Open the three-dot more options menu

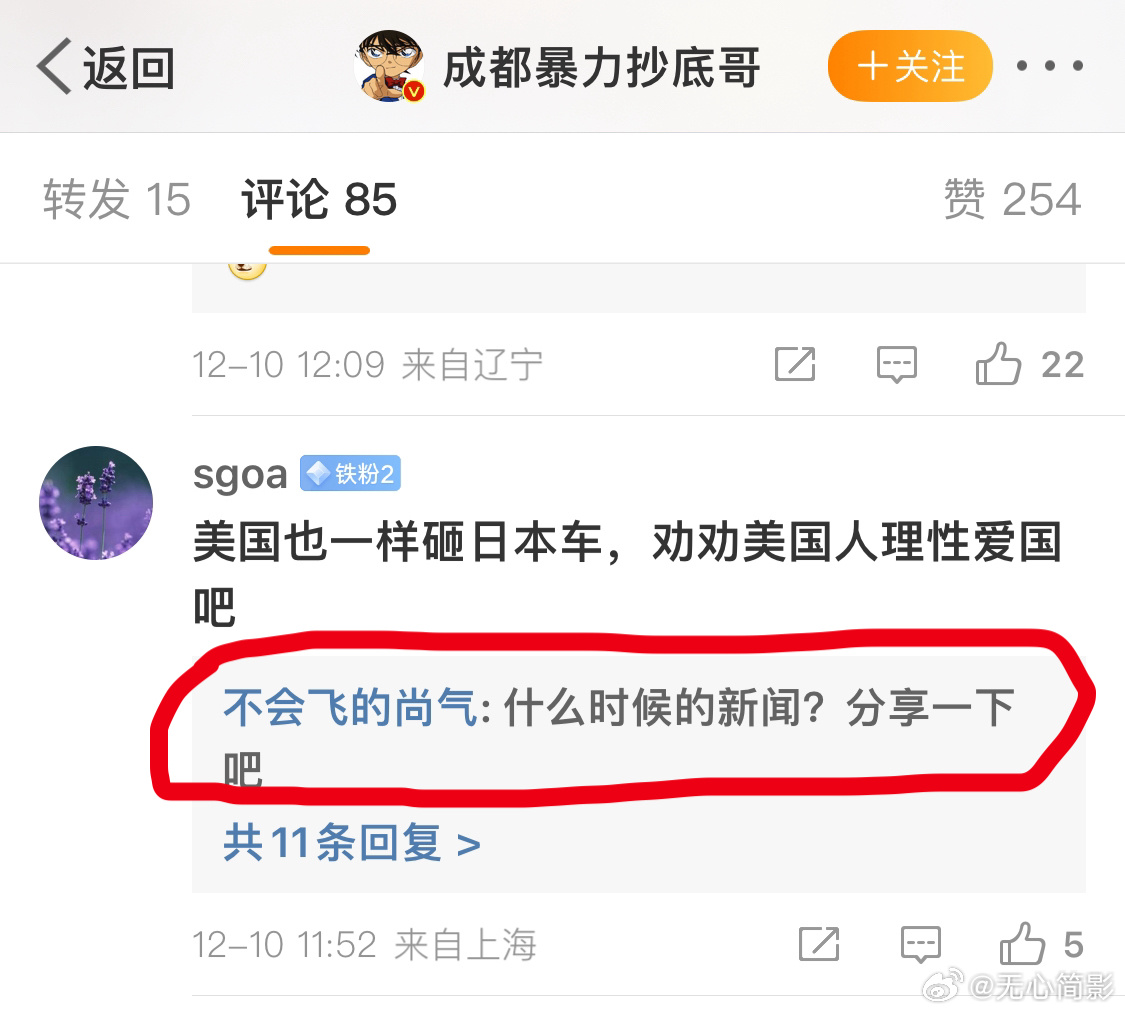(1050, 66)
